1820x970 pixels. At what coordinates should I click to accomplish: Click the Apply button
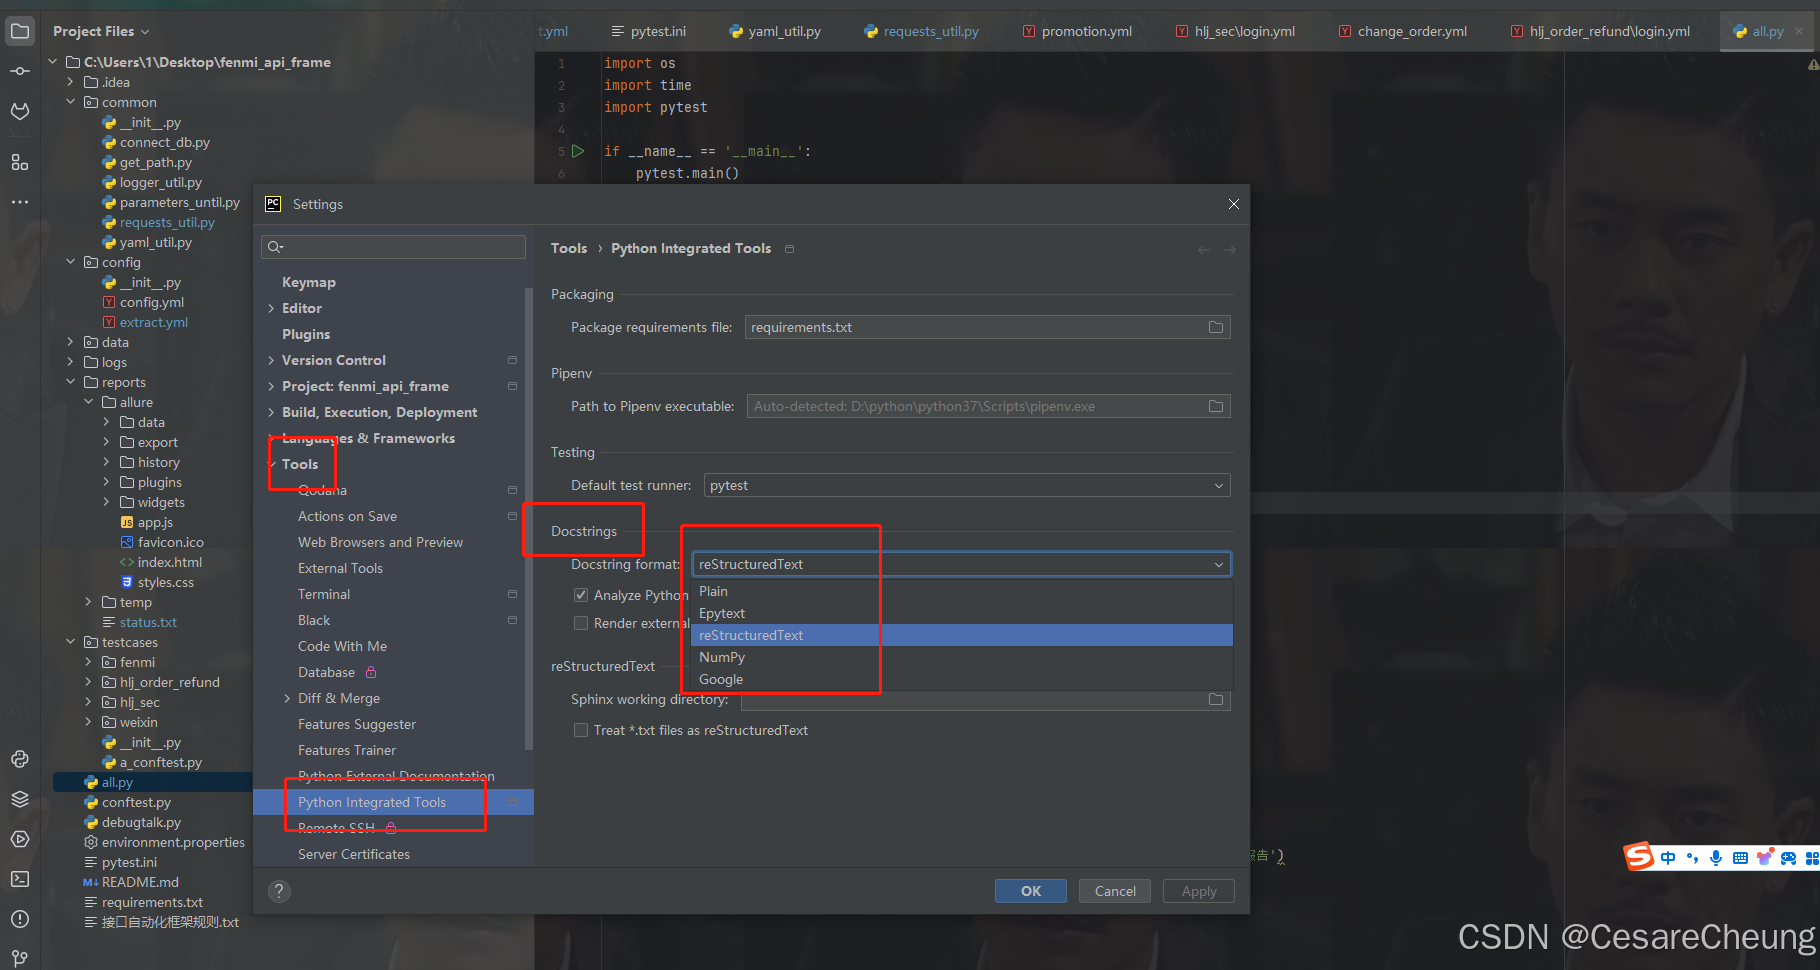click(x=1199, y=891)
